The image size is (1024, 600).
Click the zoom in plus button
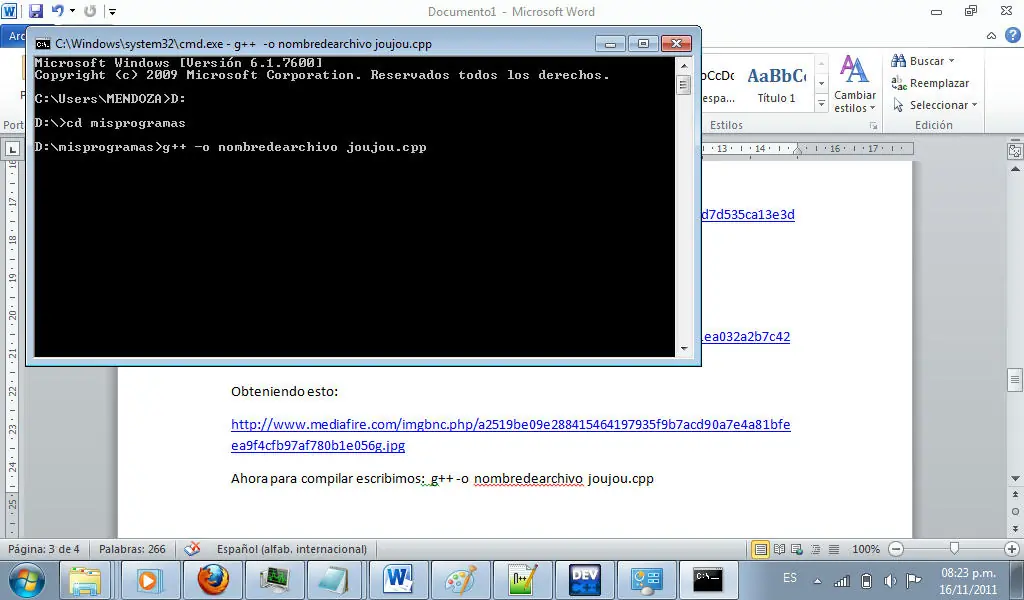pyautogui.click(x=1012, y=549)
